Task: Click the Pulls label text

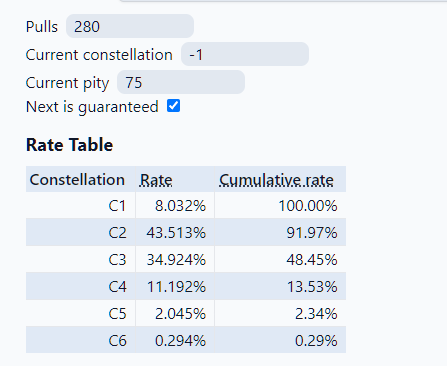Action: point(42,27)
